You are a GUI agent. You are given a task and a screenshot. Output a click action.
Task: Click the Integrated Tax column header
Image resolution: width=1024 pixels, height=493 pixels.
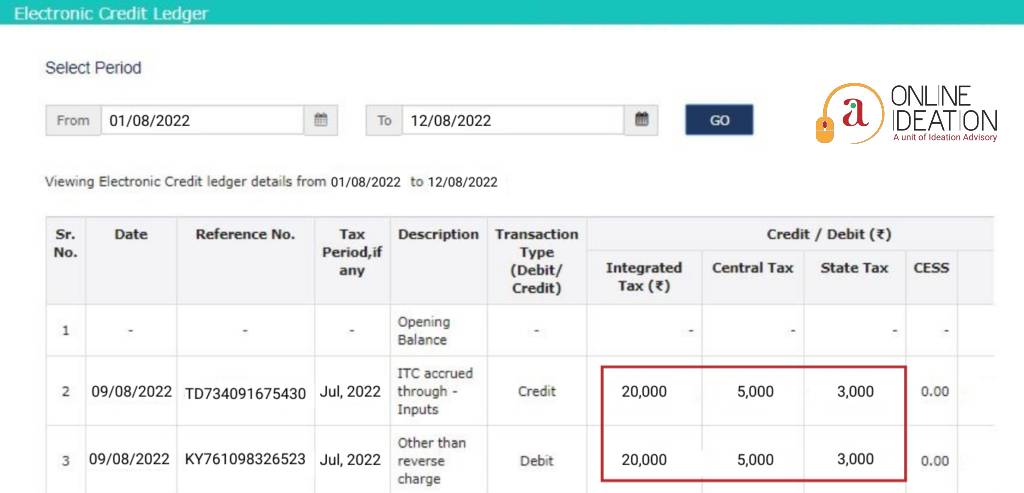point(644,276)
